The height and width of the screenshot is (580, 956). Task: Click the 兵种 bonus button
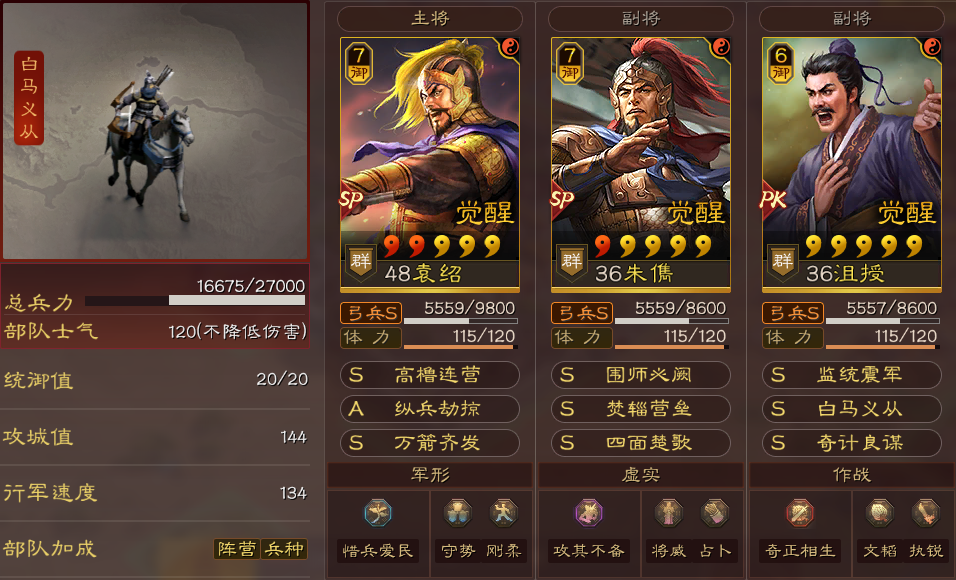(284, 549)
